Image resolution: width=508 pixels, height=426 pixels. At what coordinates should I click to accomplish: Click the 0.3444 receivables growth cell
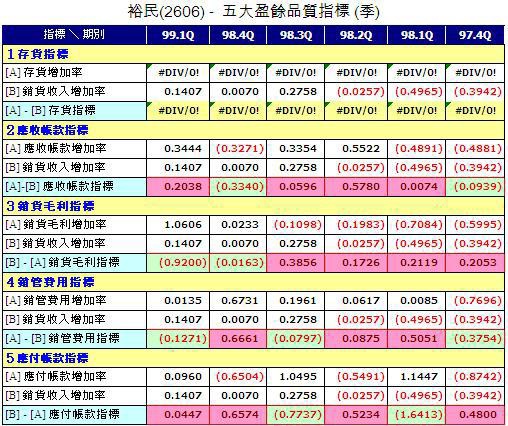[178, 149]
